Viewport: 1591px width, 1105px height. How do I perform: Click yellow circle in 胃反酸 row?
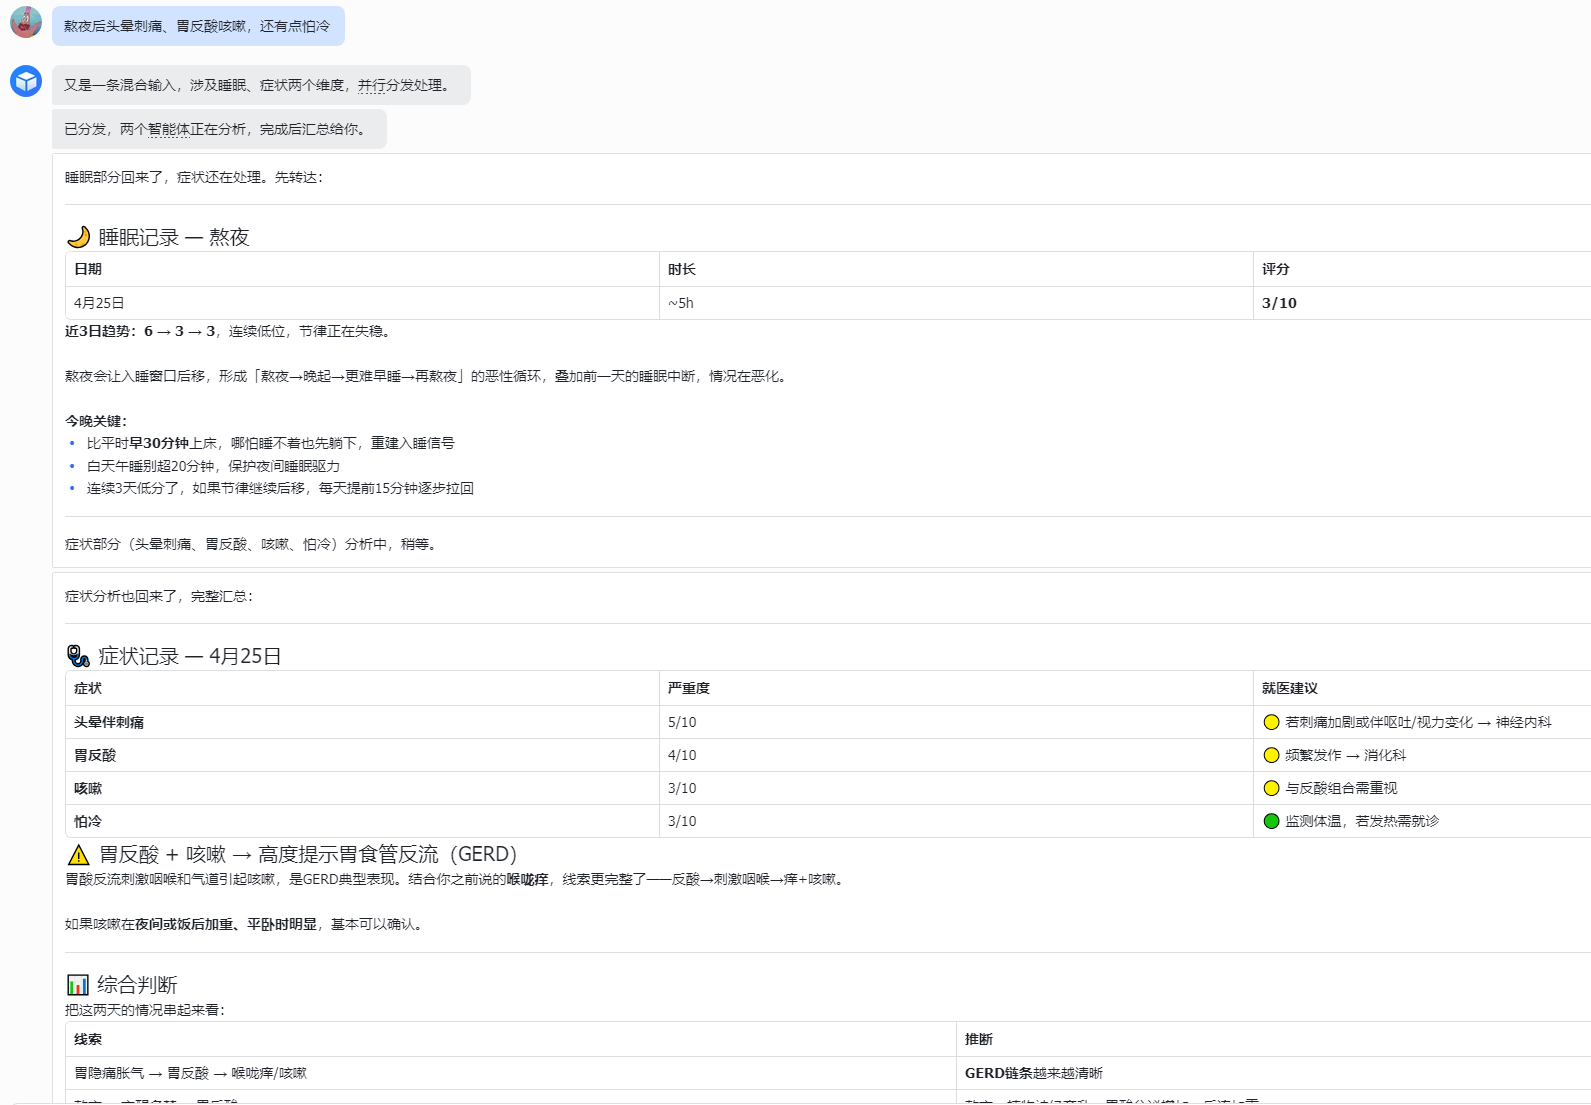pyautogui.click(x=1271, y=755)
